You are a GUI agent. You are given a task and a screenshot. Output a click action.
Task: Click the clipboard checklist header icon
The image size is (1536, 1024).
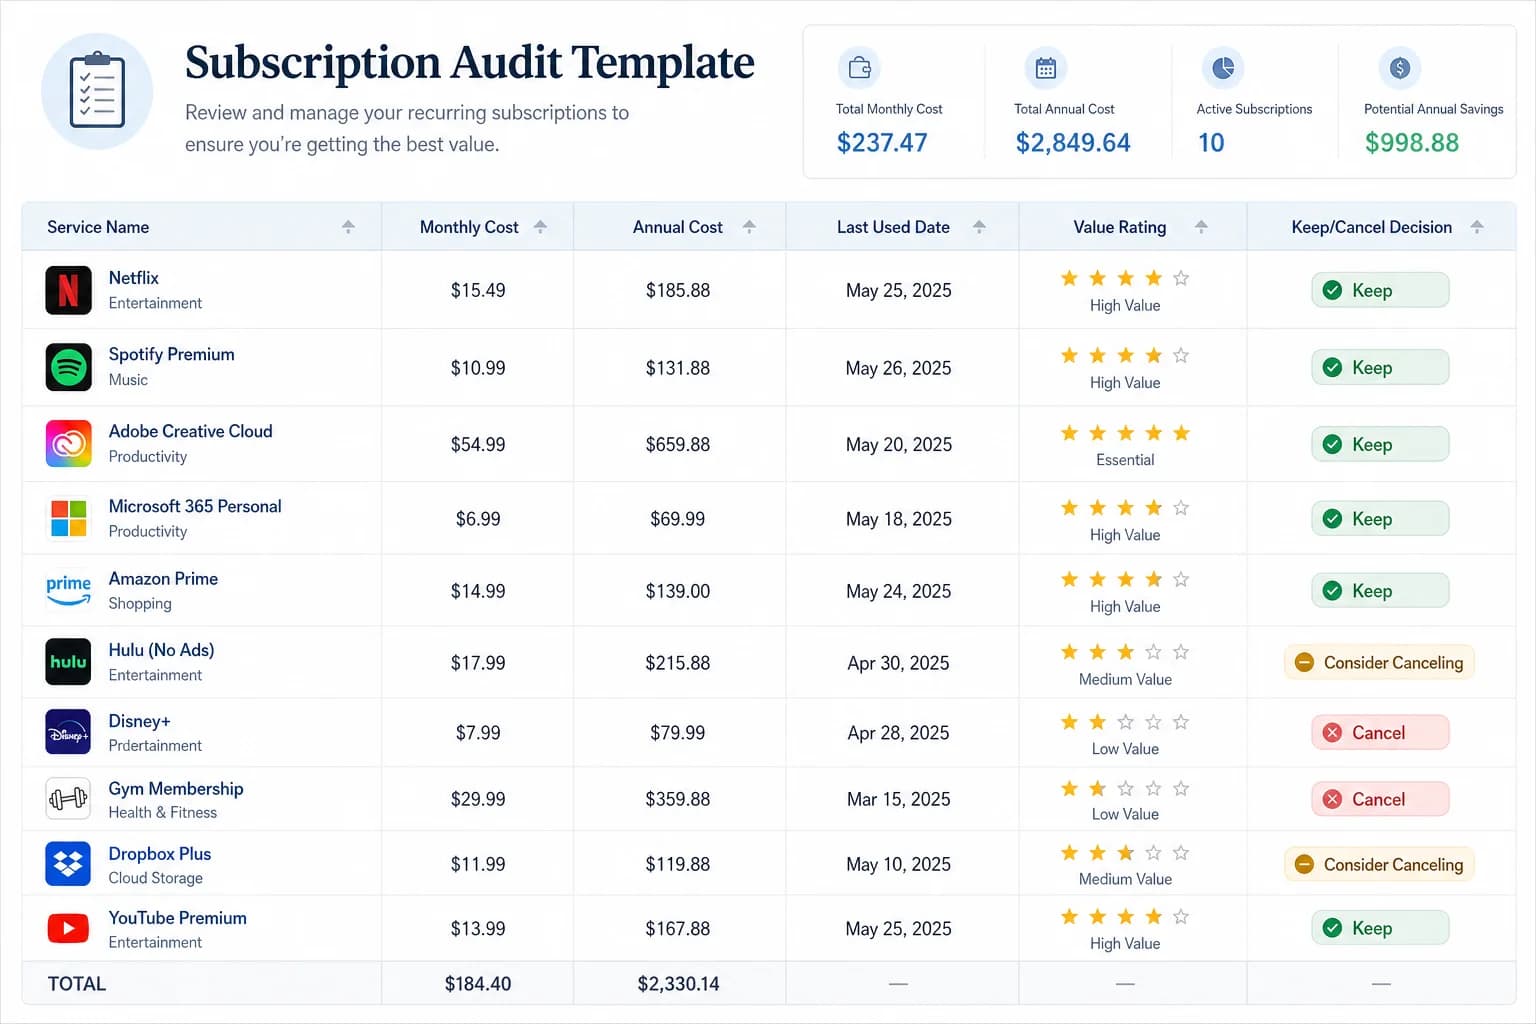pos(97,91)
